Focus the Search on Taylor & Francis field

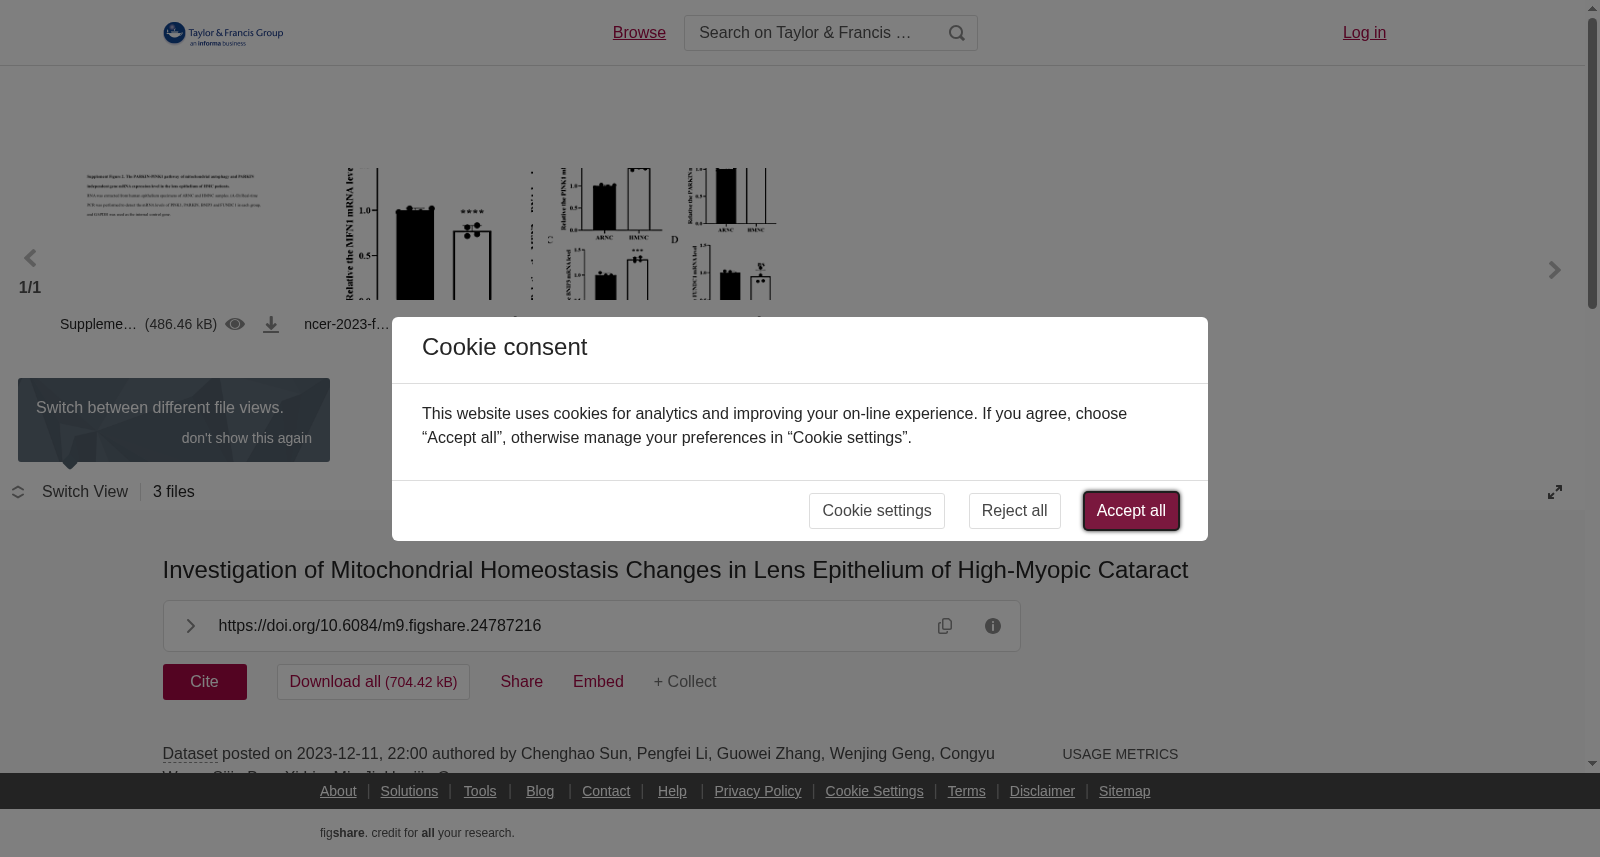pyautogui.click(x=810, y=33)
